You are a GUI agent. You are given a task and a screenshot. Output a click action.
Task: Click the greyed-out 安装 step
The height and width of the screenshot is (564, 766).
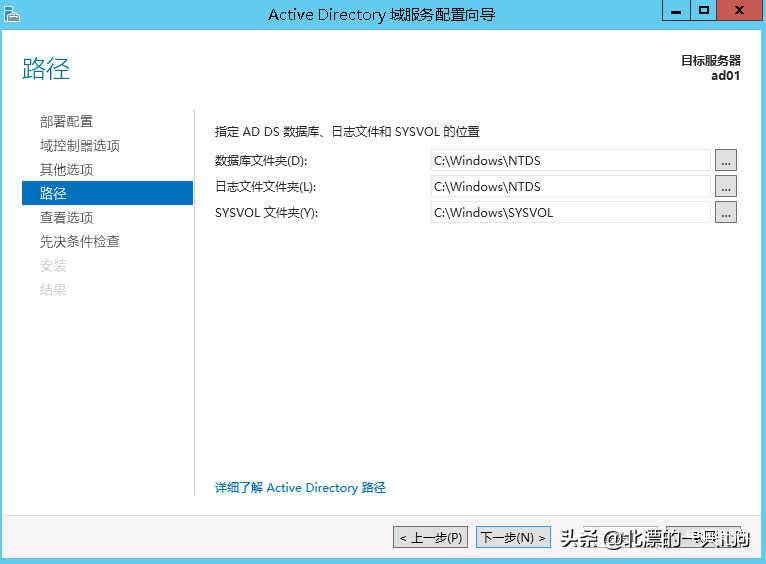[x=53, y=265]
